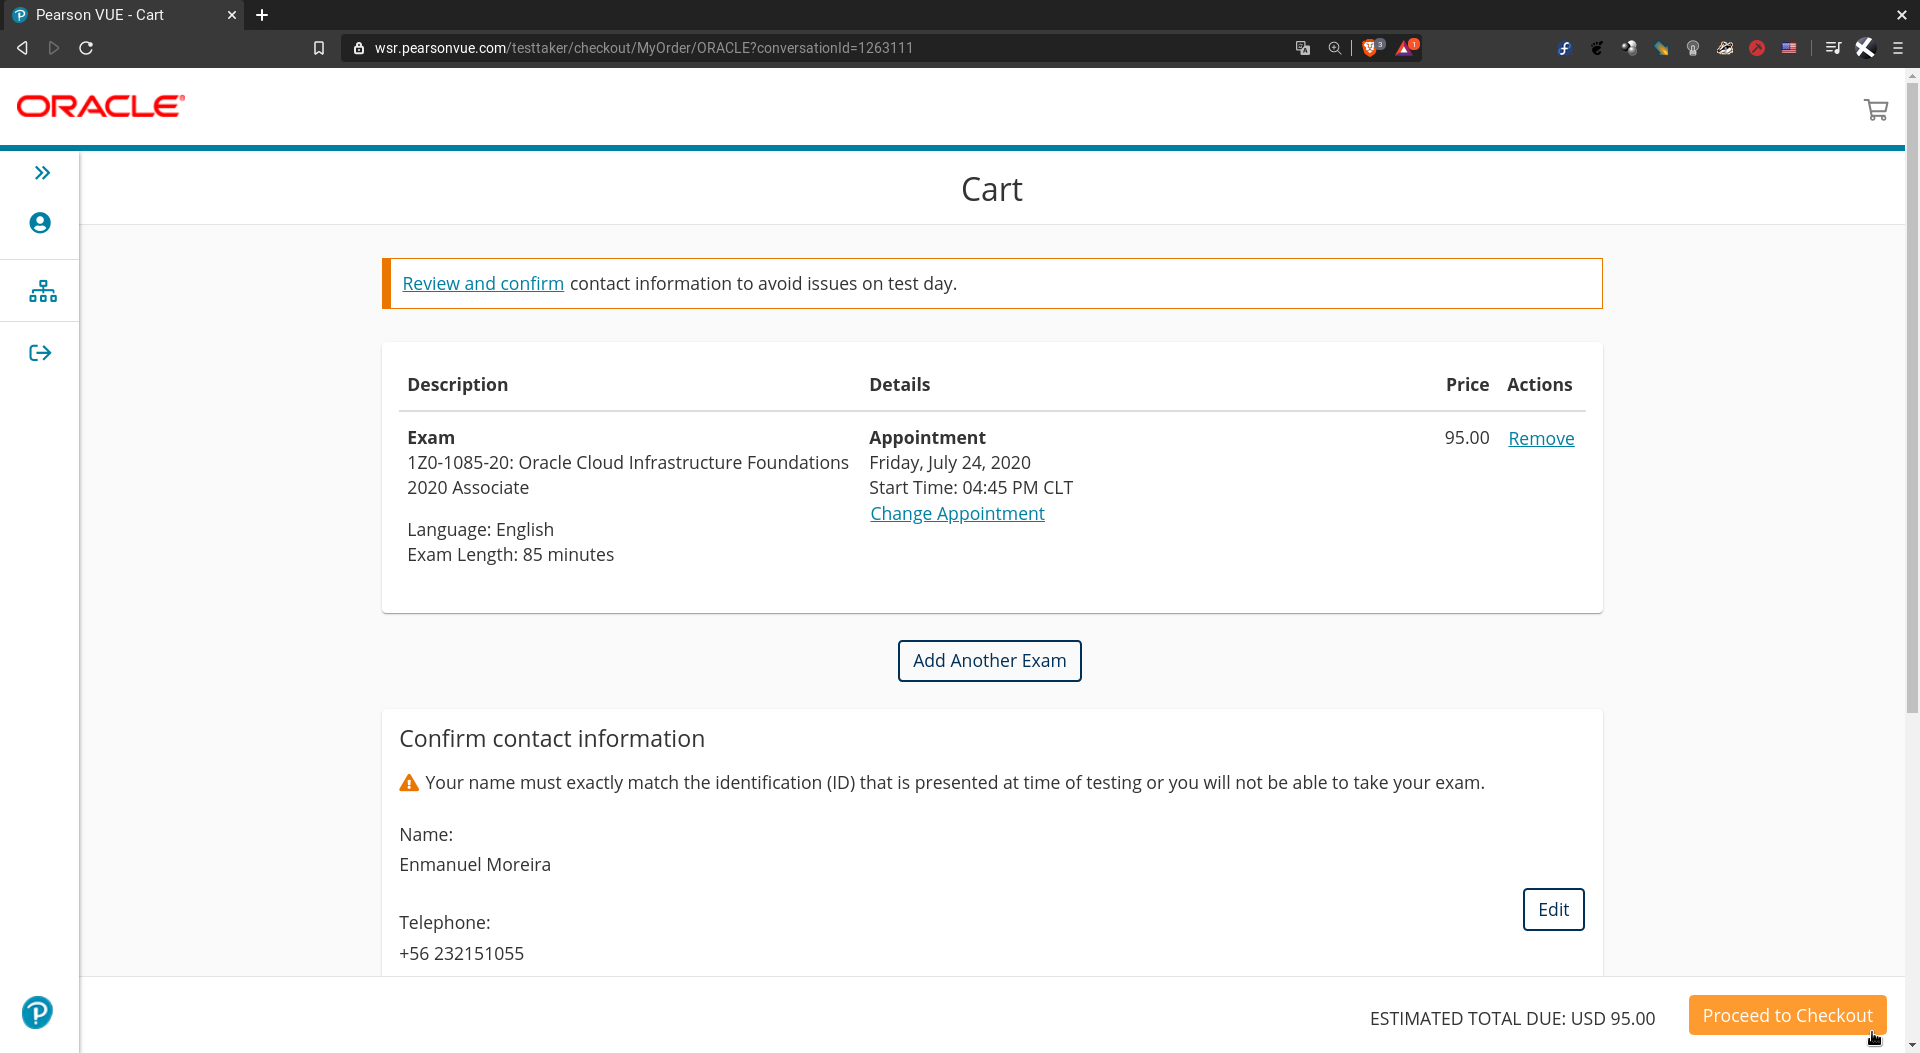The image size is (1920, 1053).
Task: Open a new browser tab
Action: [262, 15]
